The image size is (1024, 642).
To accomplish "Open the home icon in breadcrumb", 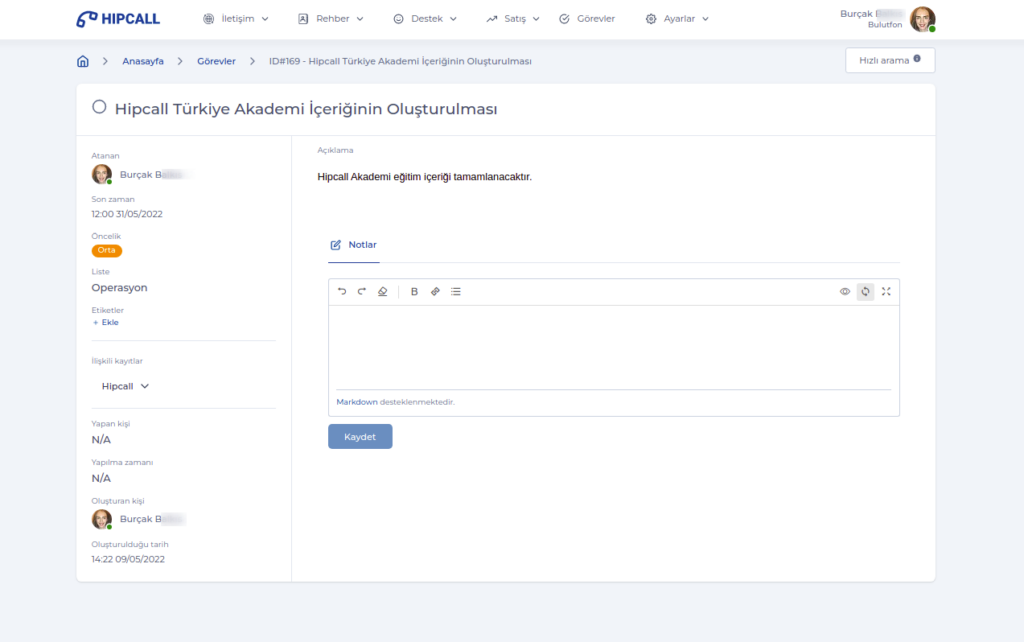I will point(83,61).
